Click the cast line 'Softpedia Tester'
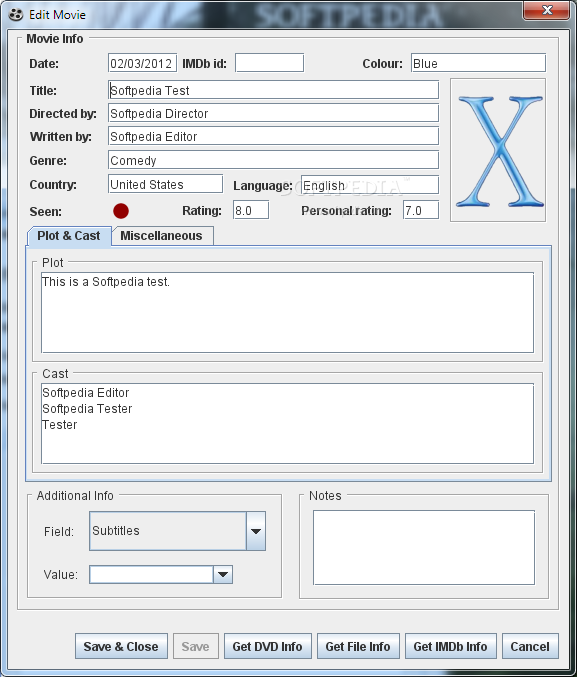Image resolution: width=577 pixels, height=677 pixels. [x=87, y=408]
